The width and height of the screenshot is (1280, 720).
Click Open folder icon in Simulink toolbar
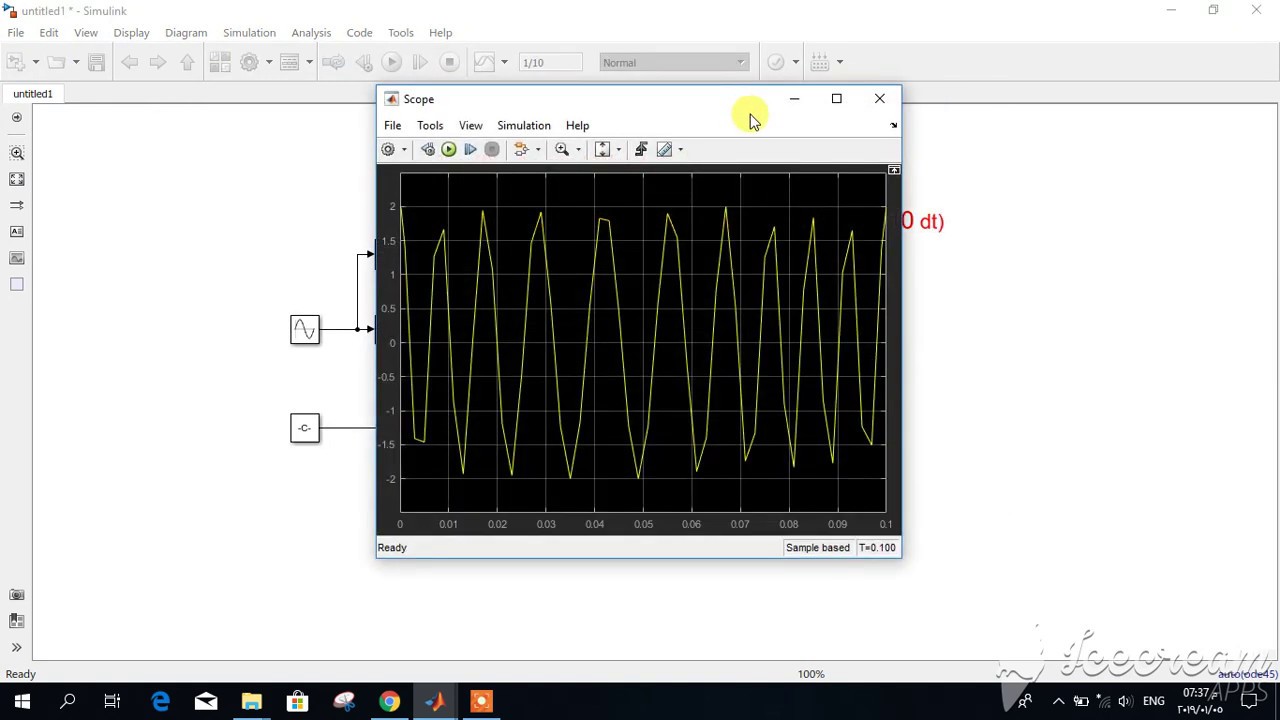point(56,62)
